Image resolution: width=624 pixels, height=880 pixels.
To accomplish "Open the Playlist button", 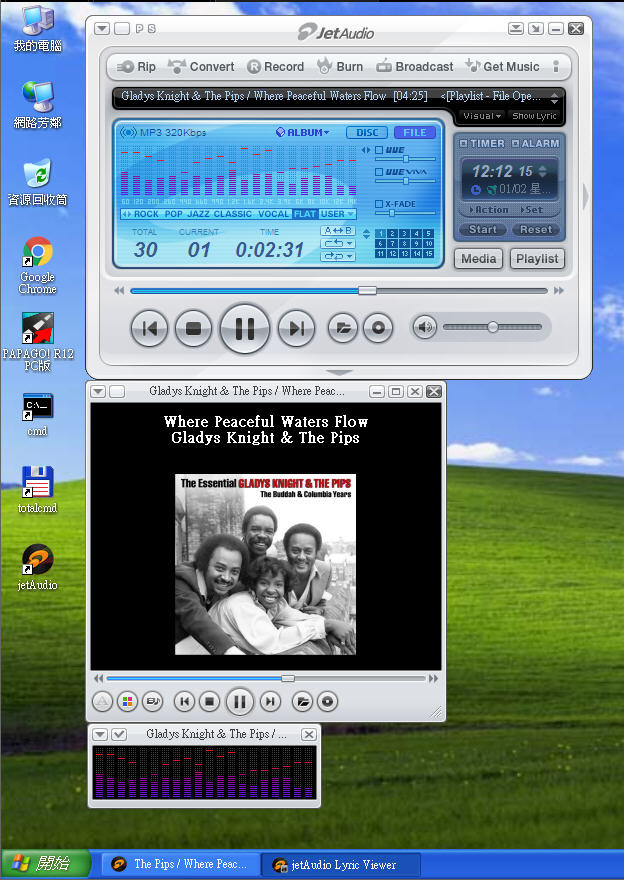I will point(537,259).
